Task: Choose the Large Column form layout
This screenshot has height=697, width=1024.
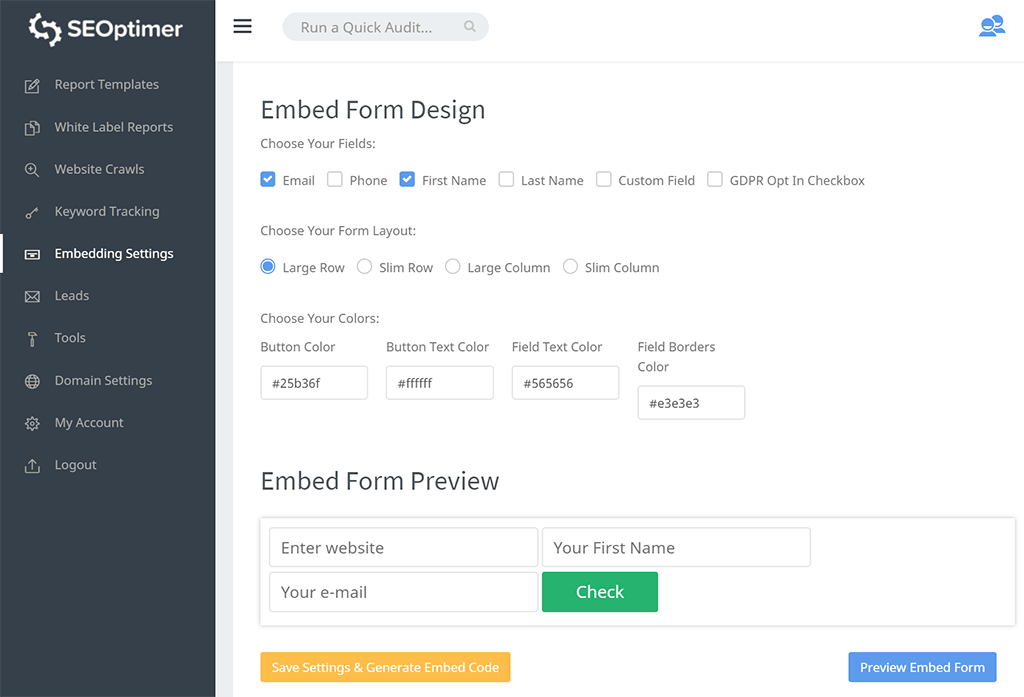Action: point(453,267)
